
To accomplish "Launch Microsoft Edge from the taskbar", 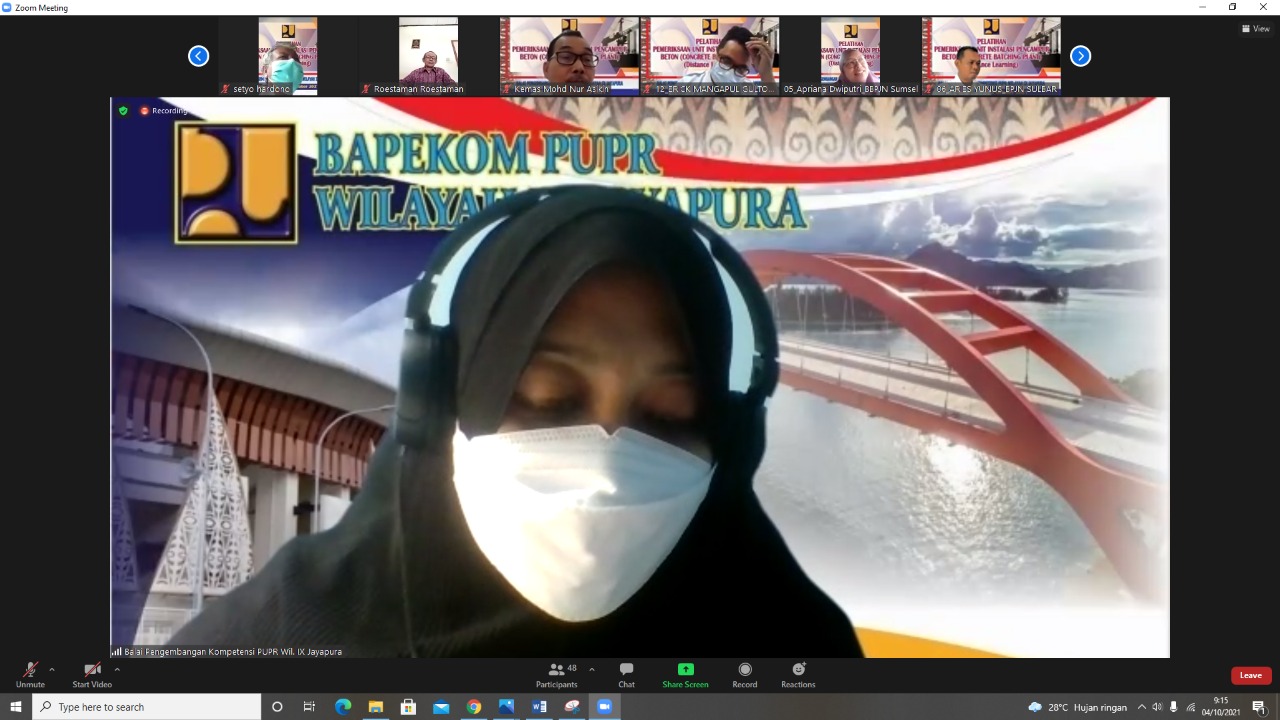I will (x=343, y=707).
